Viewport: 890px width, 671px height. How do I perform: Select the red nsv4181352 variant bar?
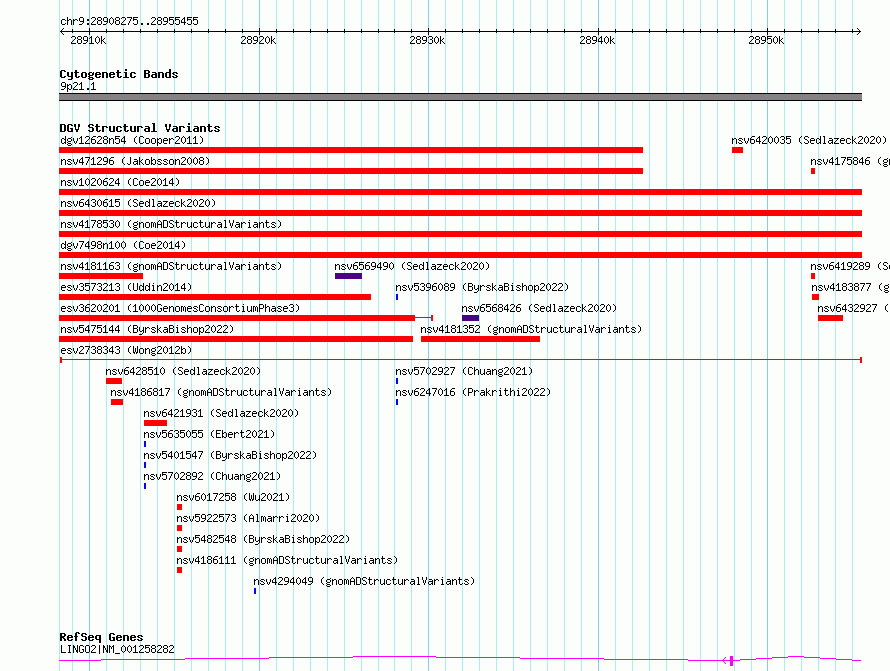coord(480,339)
